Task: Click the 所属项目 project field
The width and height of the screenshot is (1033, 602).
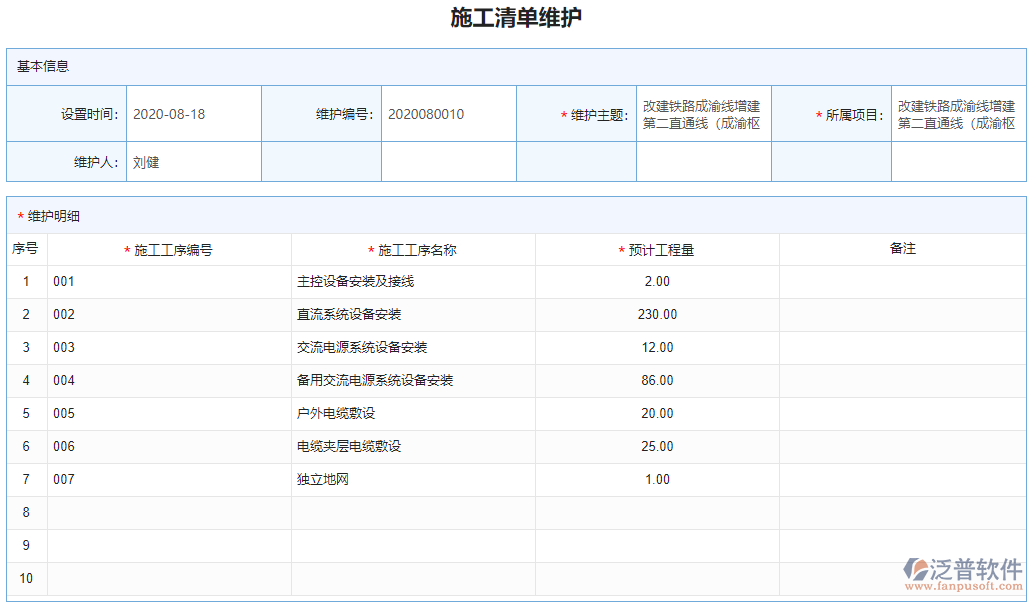Action: pos(959,113)
